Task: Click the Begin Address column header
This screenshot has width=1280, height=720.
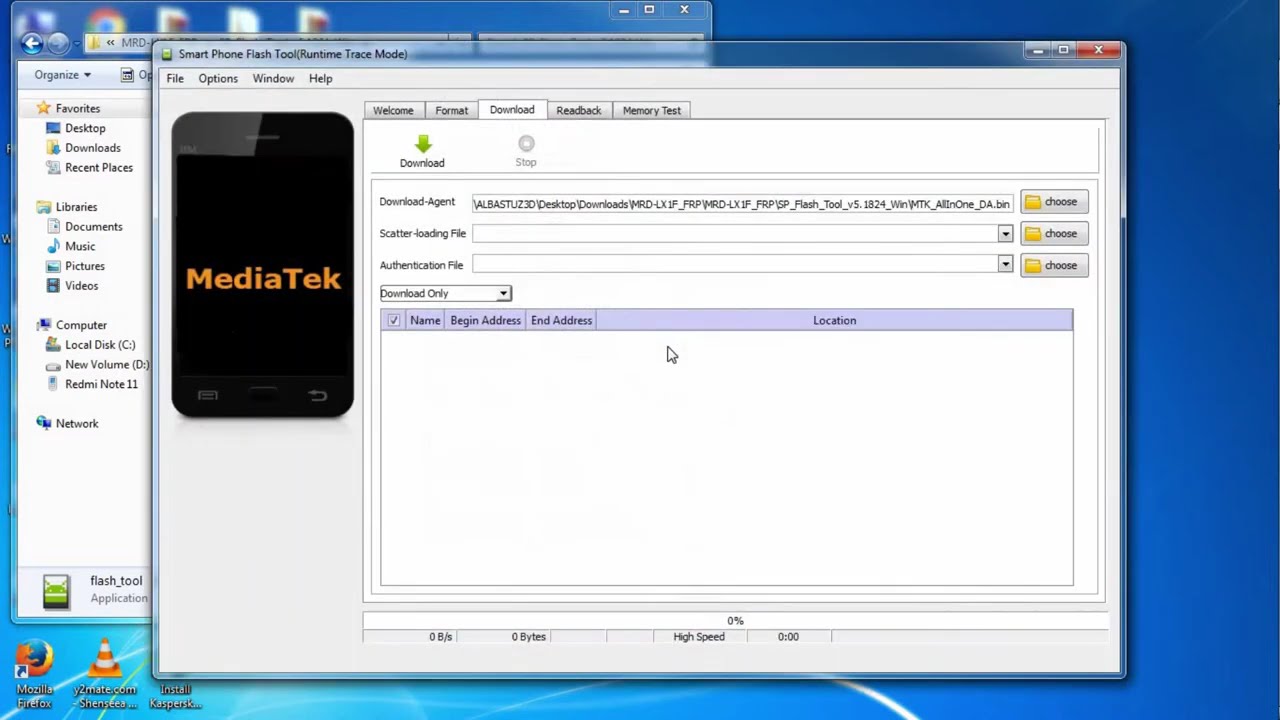Action: [485, 320]
